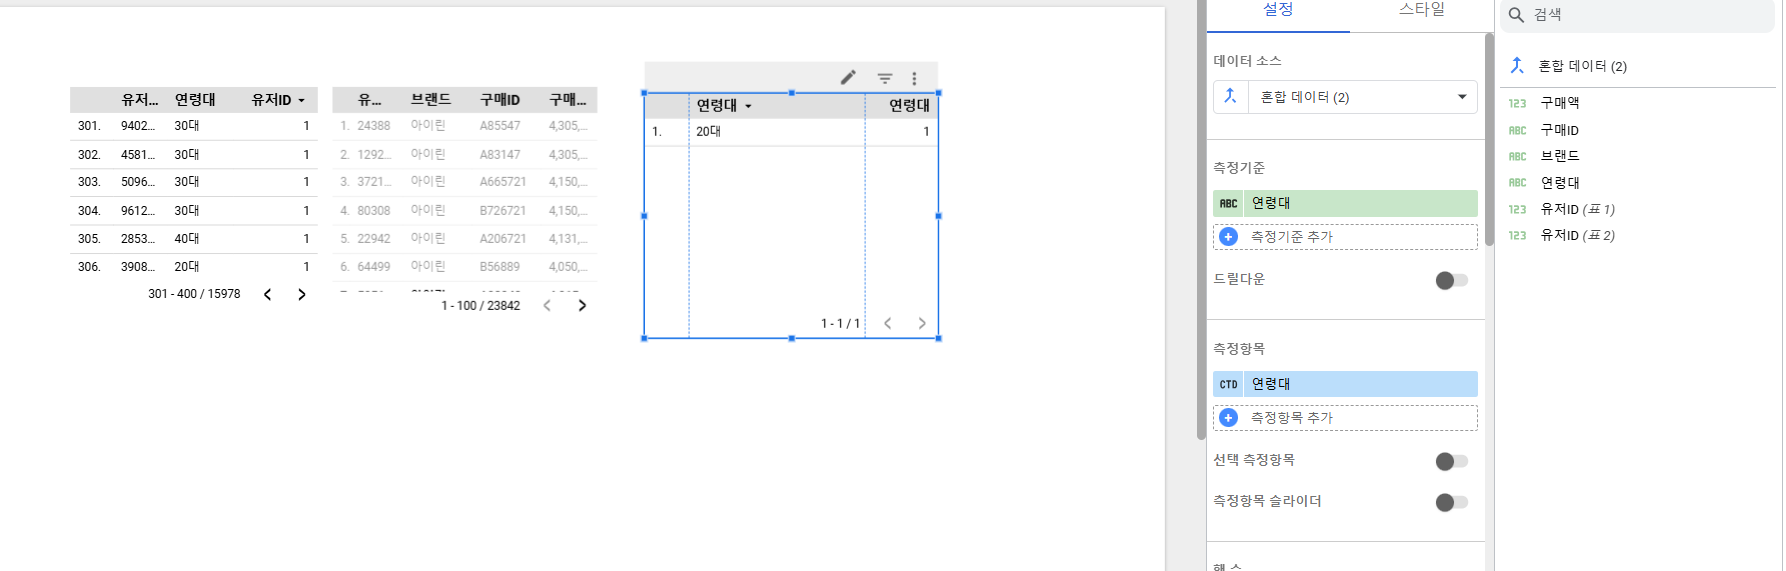1786x571 pixels.
Task: Click the 40대 cell in row 305
Action: tap(187, 239)
